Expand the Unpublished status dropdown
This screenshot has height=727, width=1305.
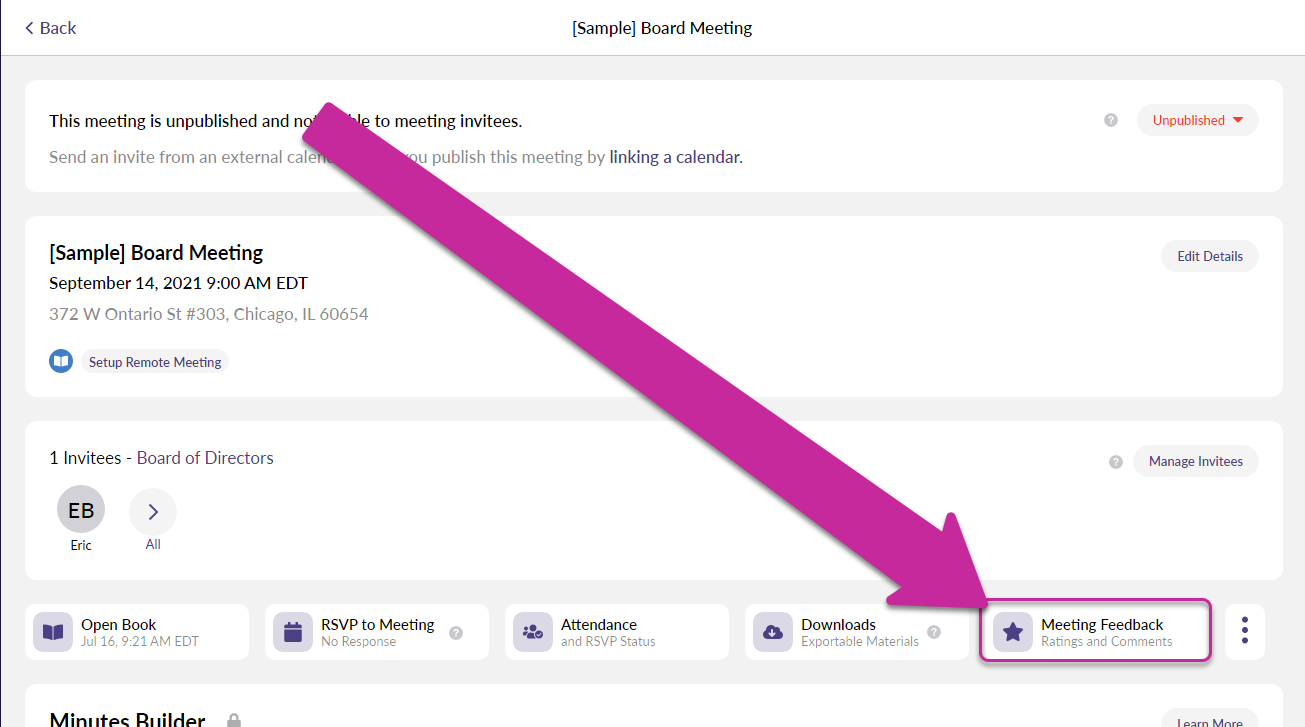pos(1197,120)
